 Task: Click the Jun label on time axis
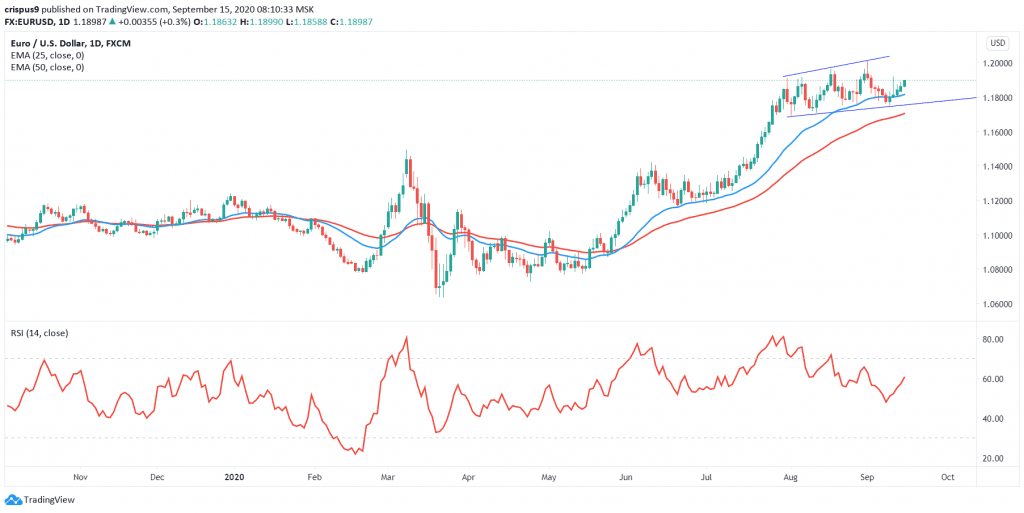[627, 478]
